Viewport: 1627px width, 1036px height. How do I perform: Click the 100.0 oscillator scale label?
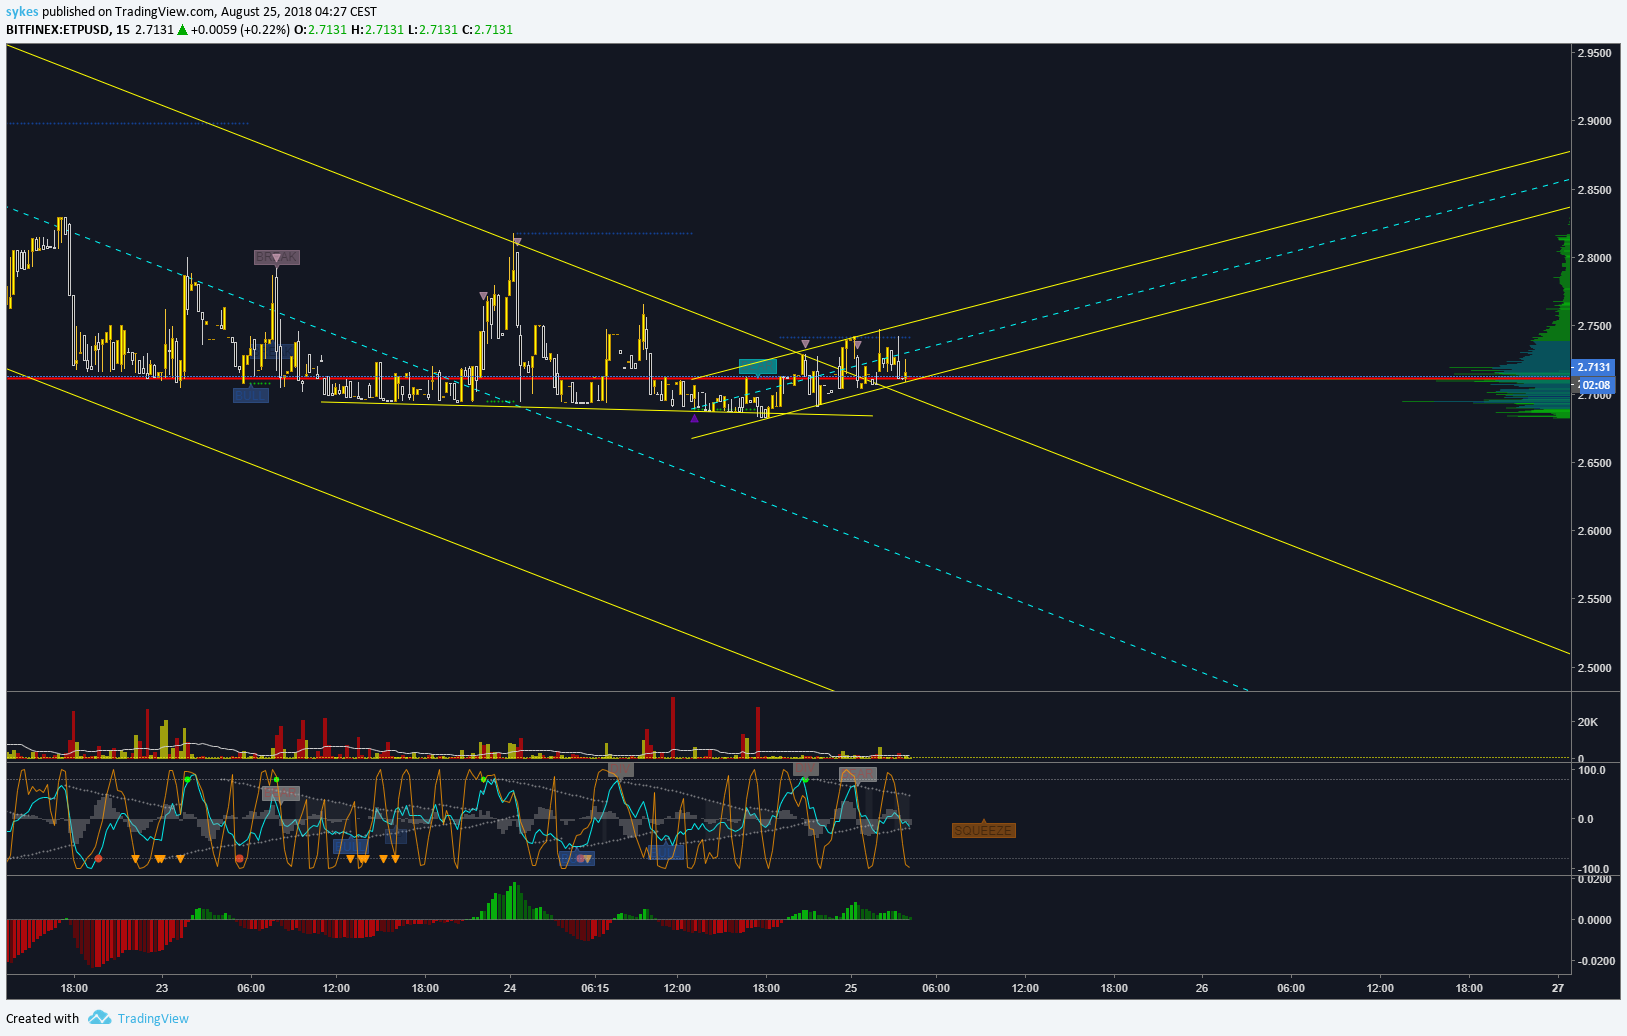1591,770
